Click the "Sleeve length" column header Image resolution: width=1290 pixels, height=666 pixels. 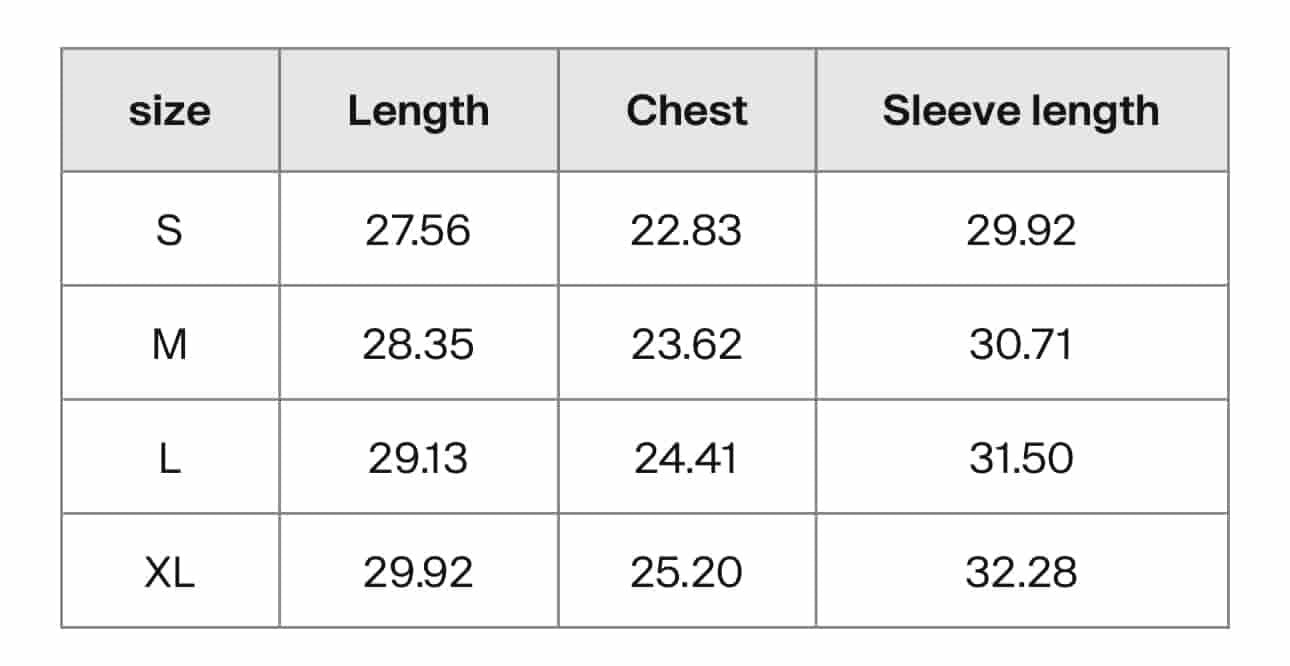(x=1021, y=111)
